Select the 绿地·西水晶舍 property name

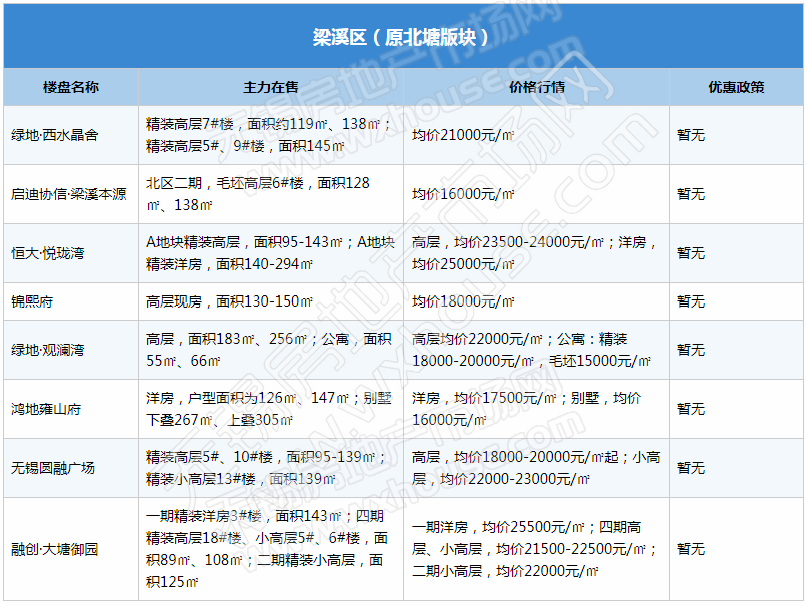[54, 135]
